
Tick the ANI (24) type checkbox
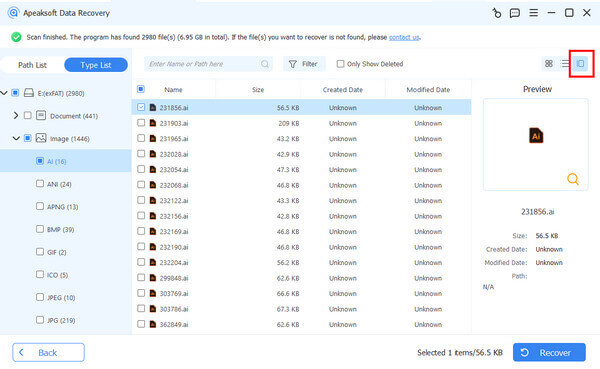[x=40, y=183]
